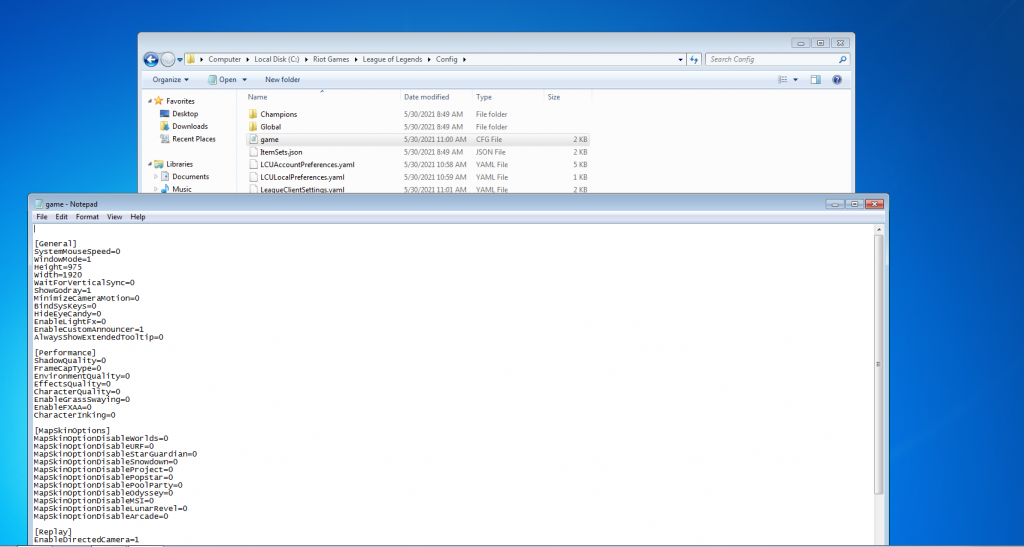Screen dimensions: 1024x547
Task: Collapse the Favorites group in navigation pane
Action: (x=149, y=101)
